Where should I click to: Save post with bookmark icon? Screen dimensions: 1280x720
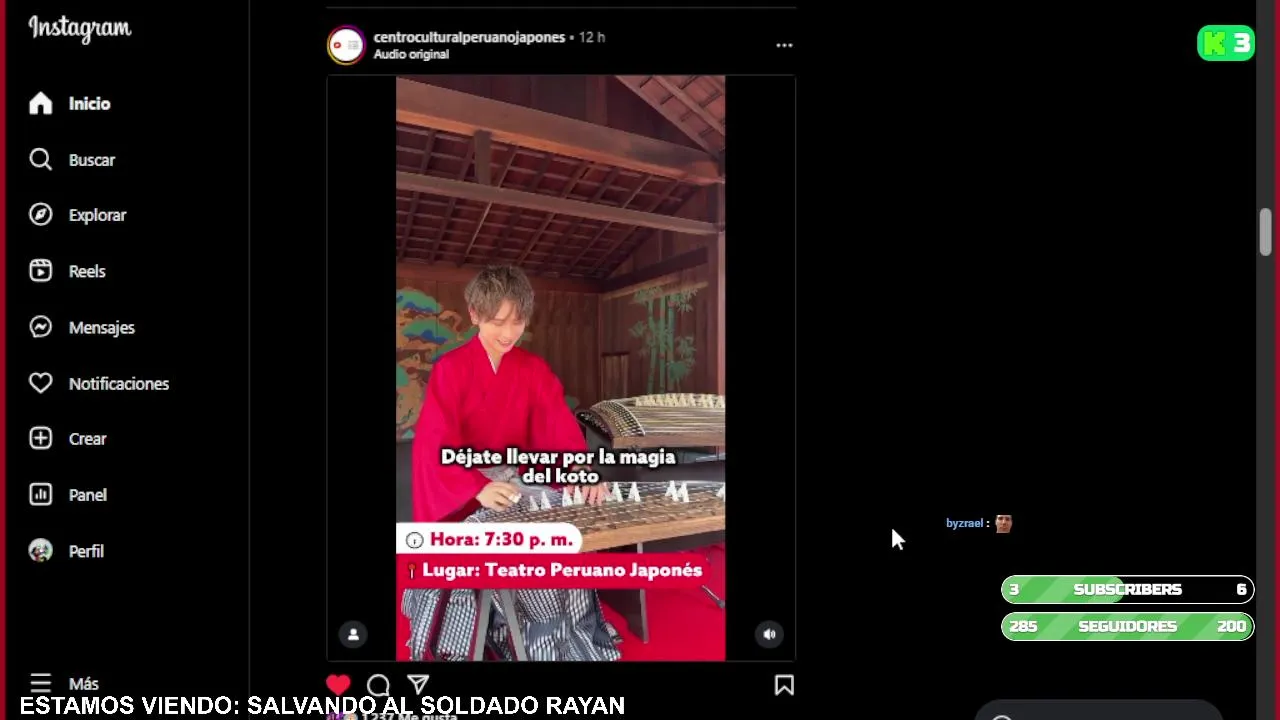click(x=784, y=685)
